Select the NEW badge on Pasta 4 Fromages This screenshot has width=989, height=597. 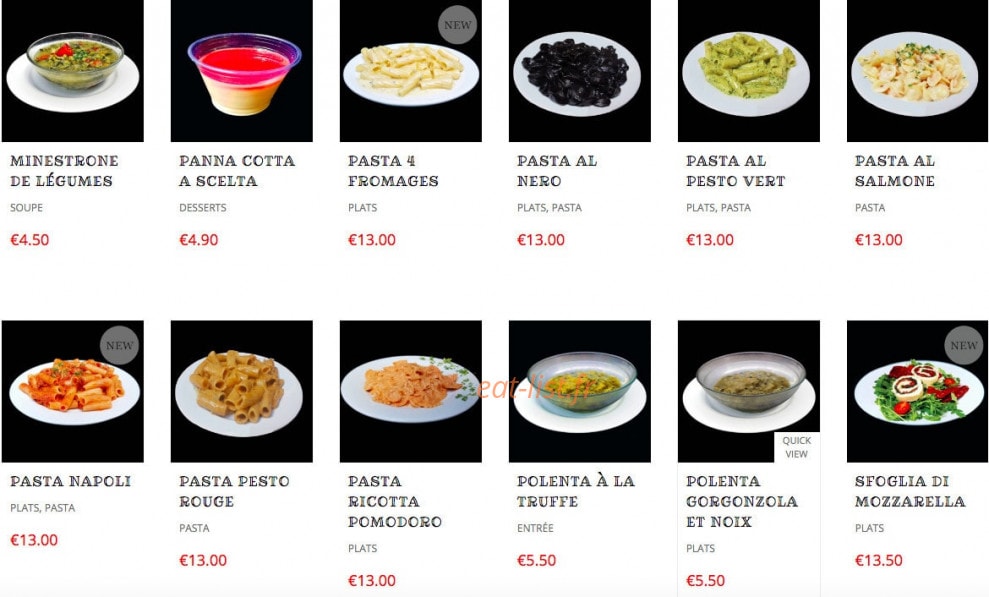tap(457, 25)
